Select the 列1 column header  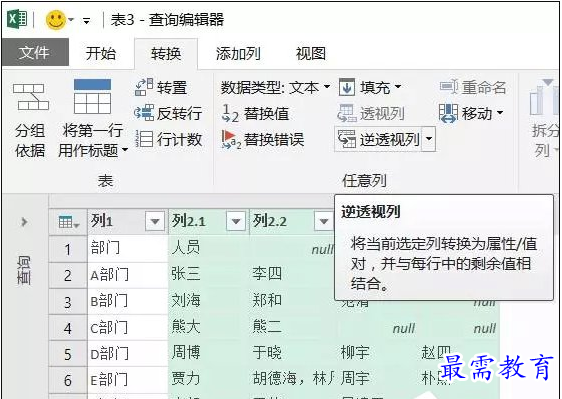point(127,221)
